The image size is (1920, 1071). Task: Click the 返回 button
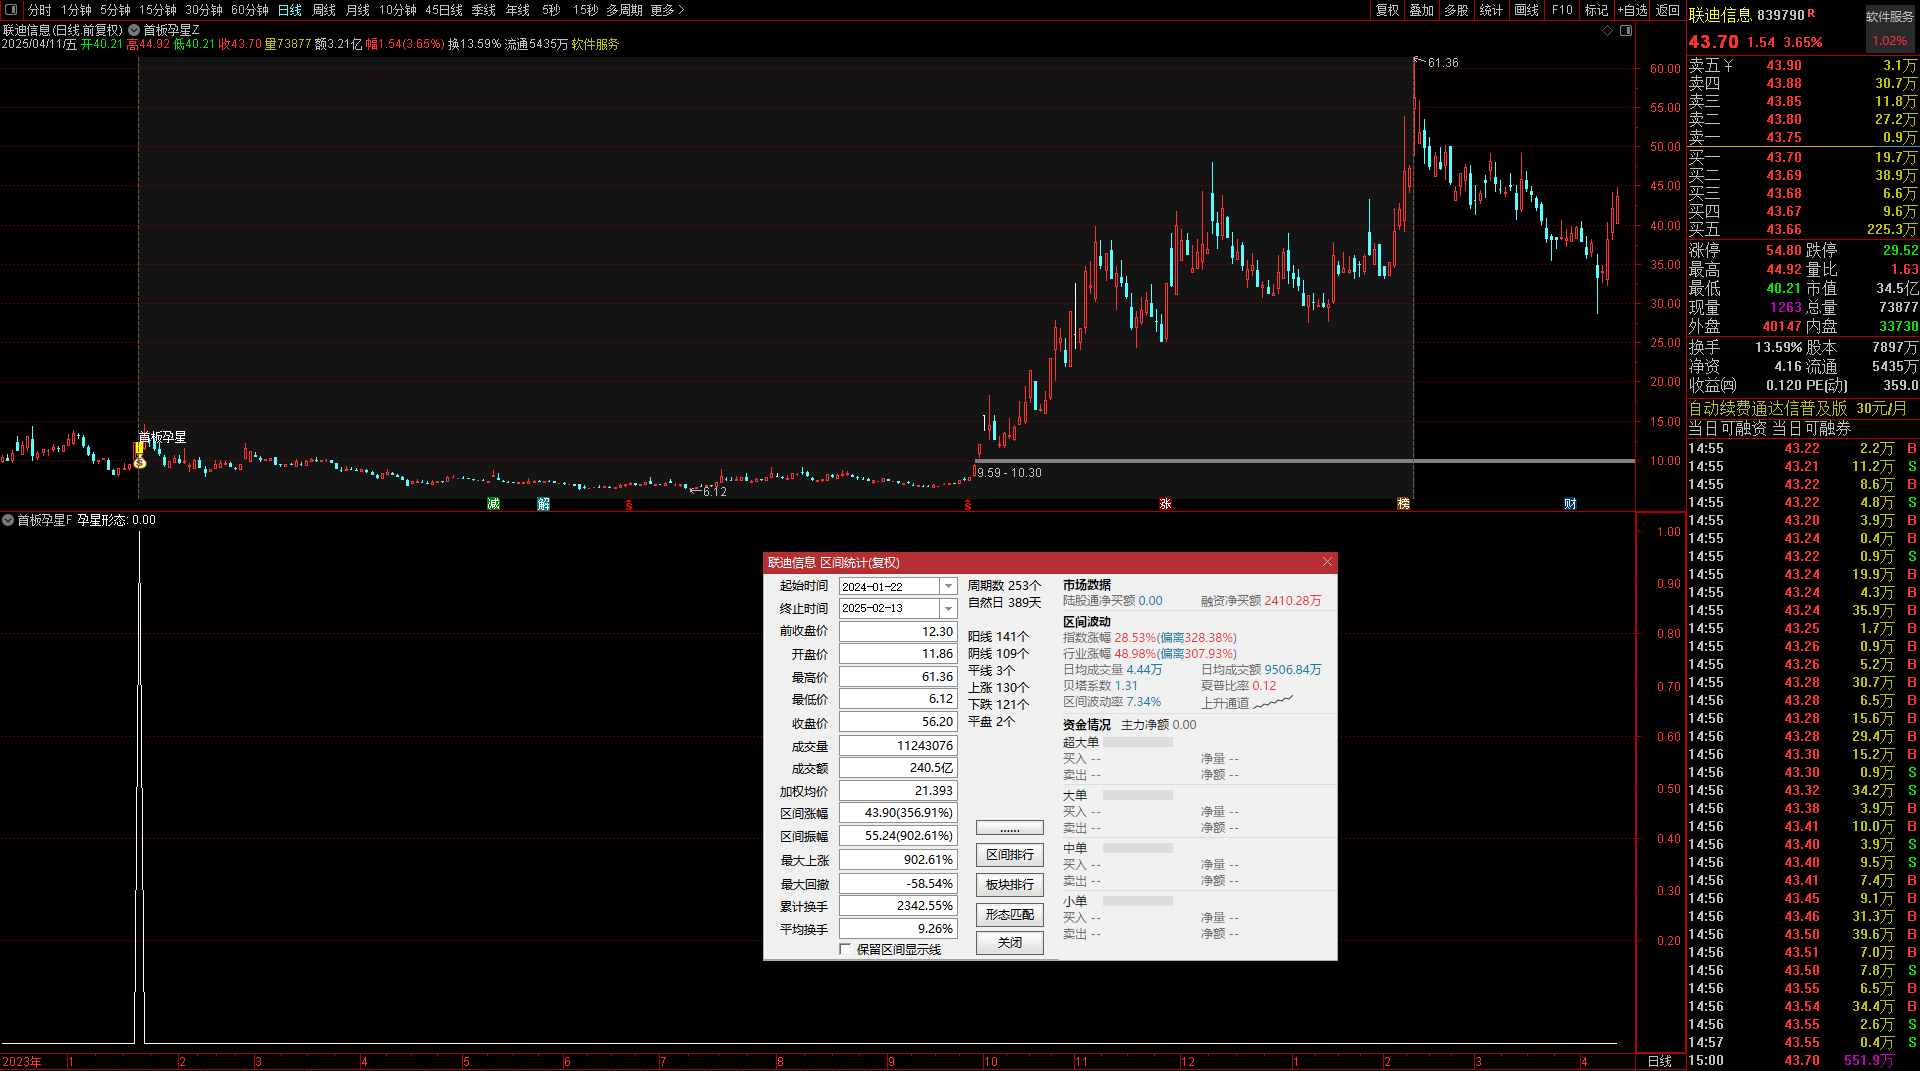pyautogui.click(x=1668, y=10)
